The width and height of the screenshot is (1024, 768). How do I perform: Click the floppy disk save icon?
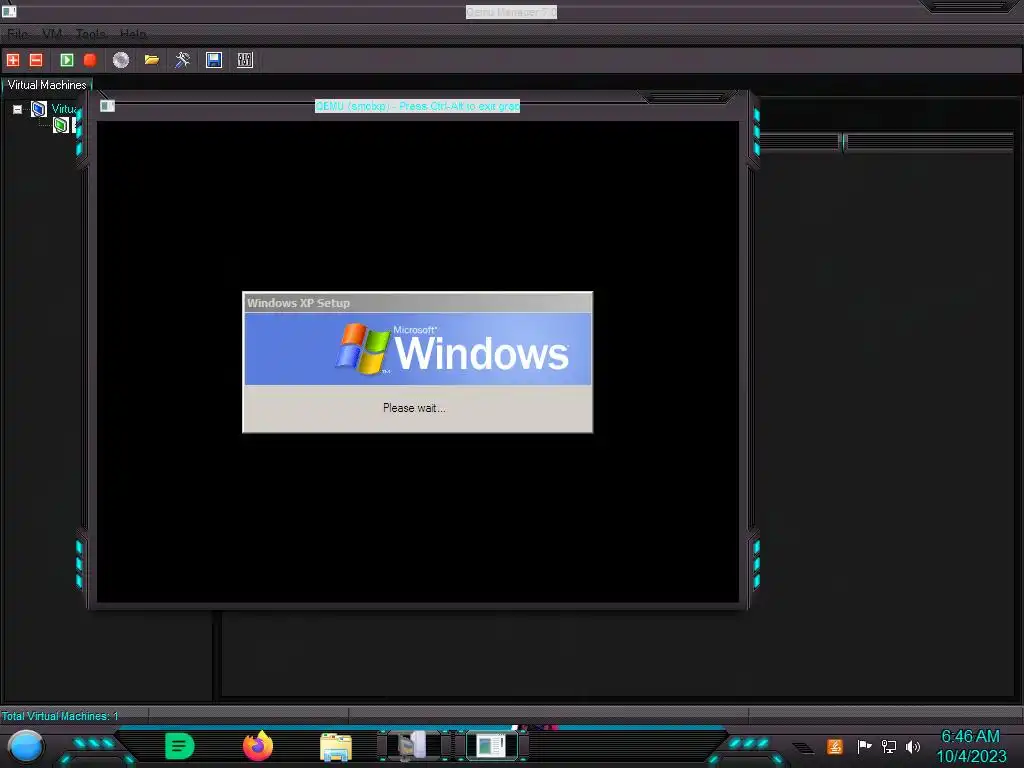coord(214,60)
